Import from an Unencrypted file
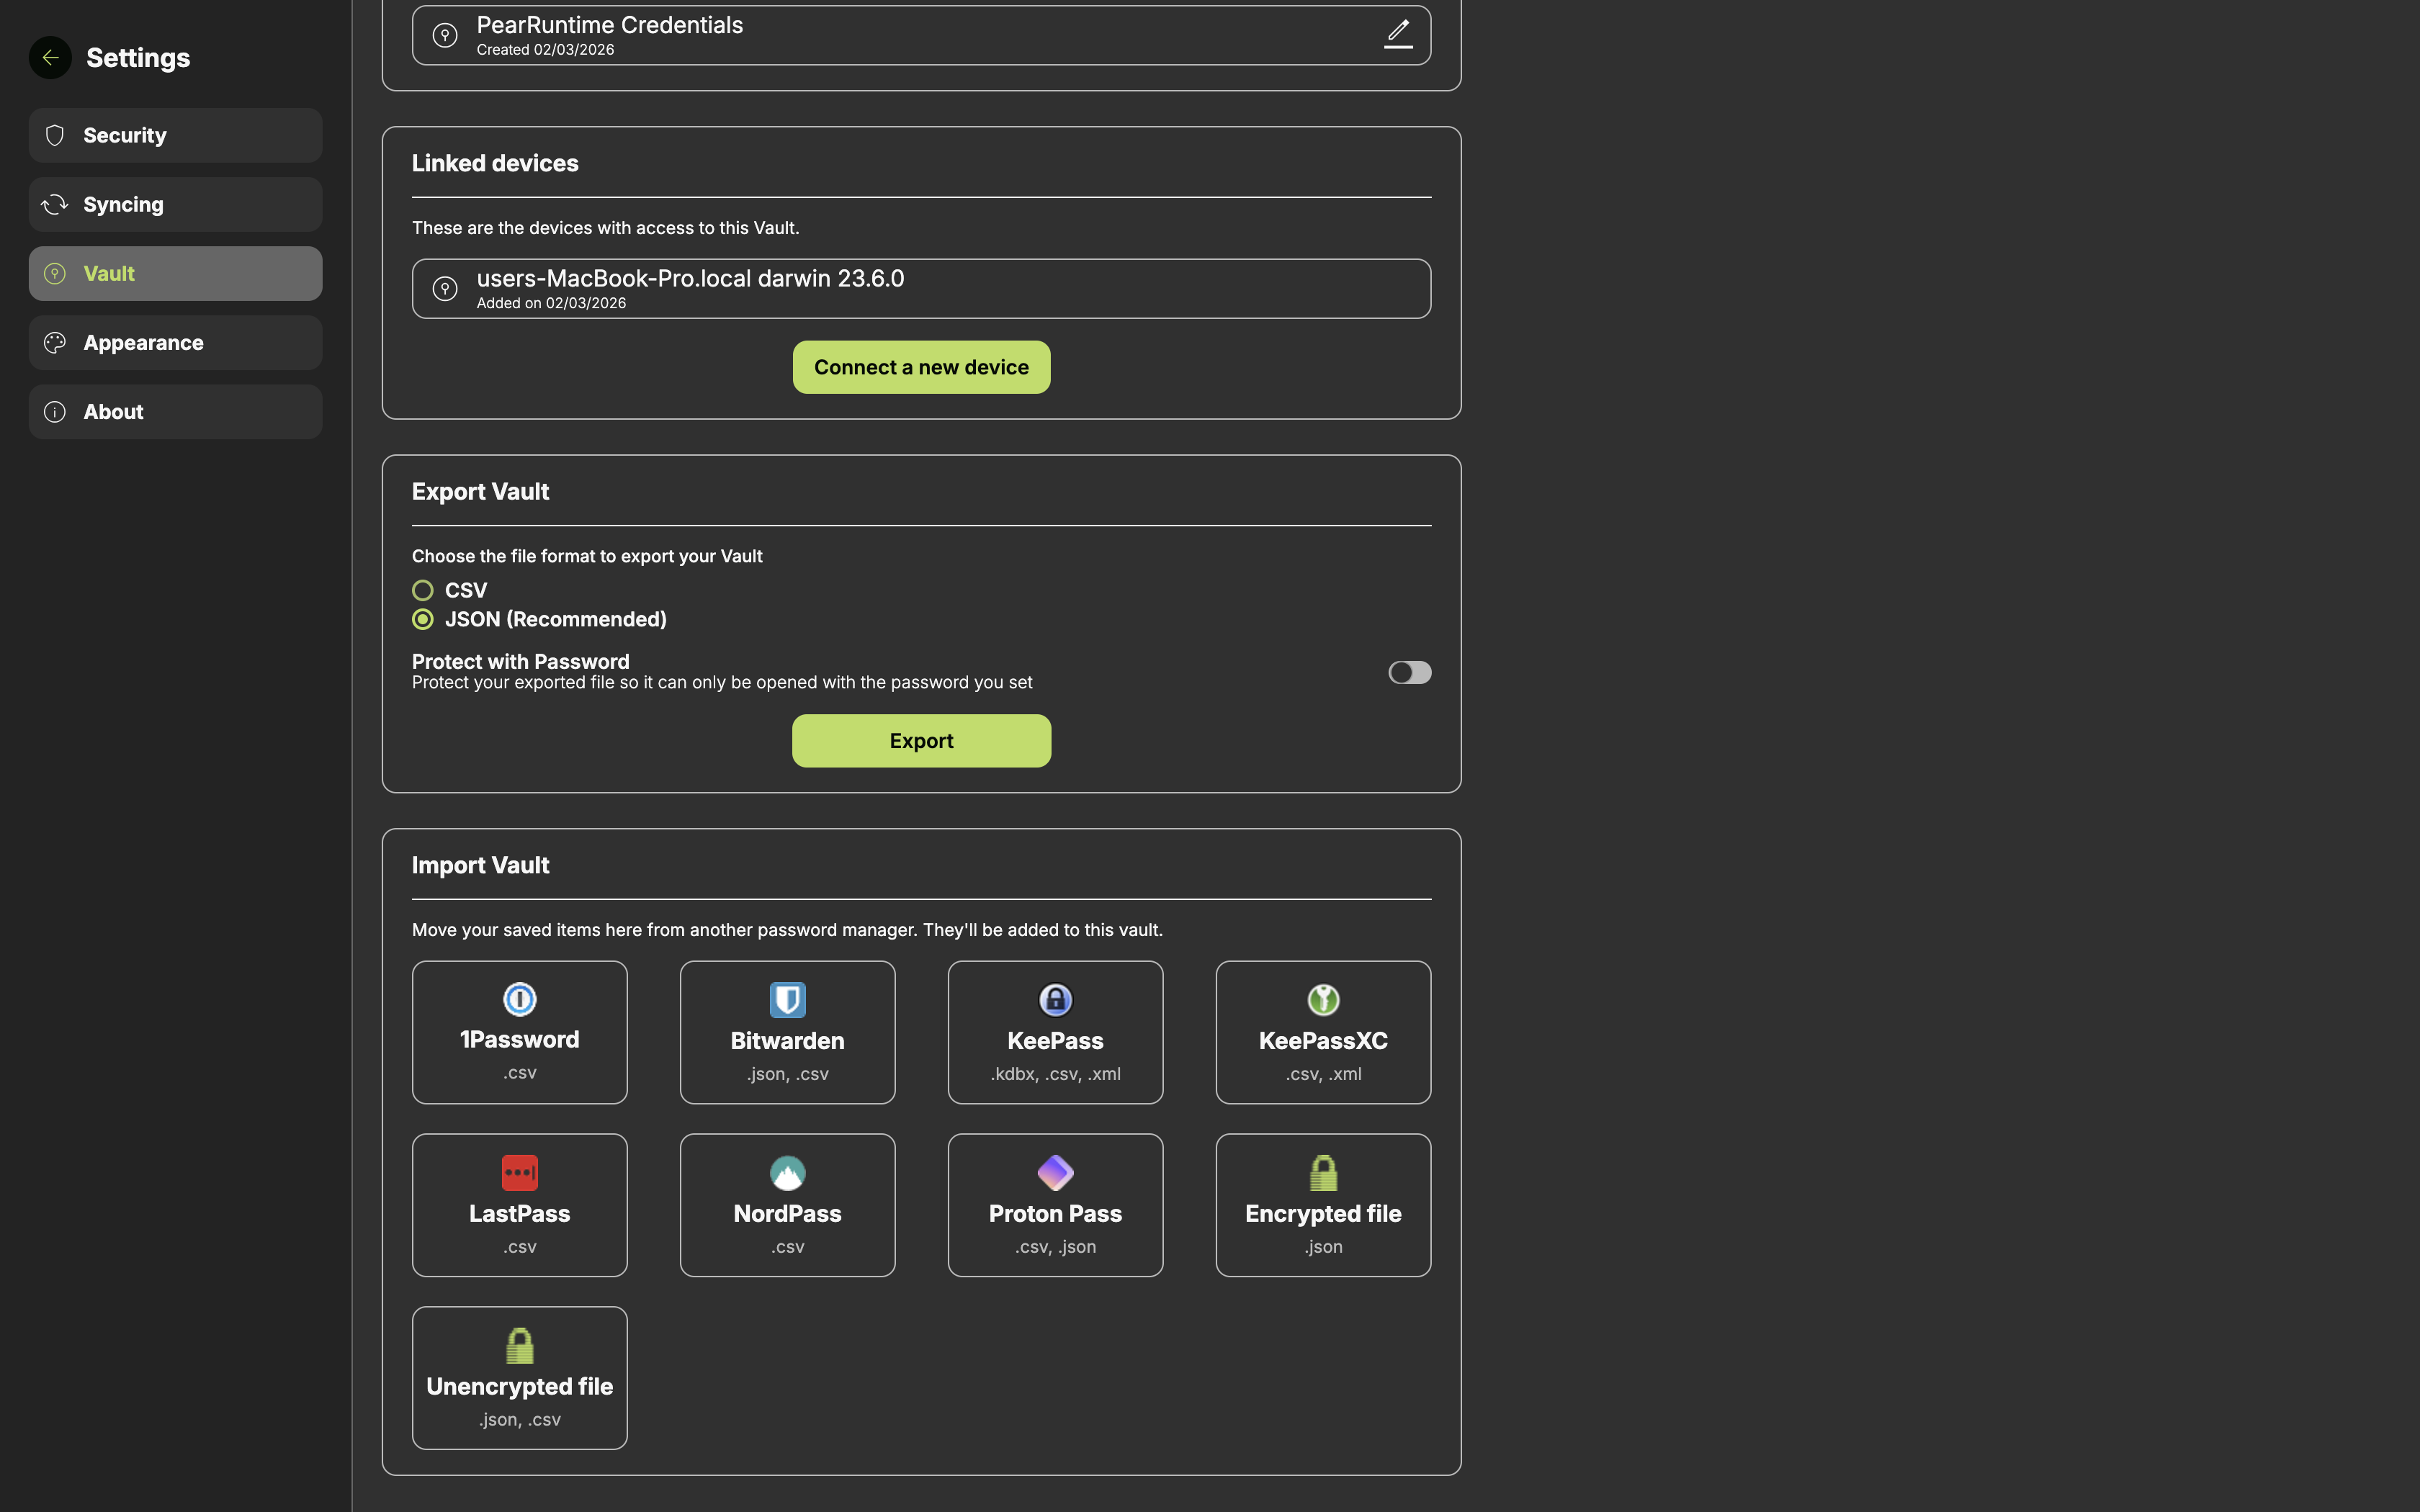2420x1512 pixels. pos(519,1377)
